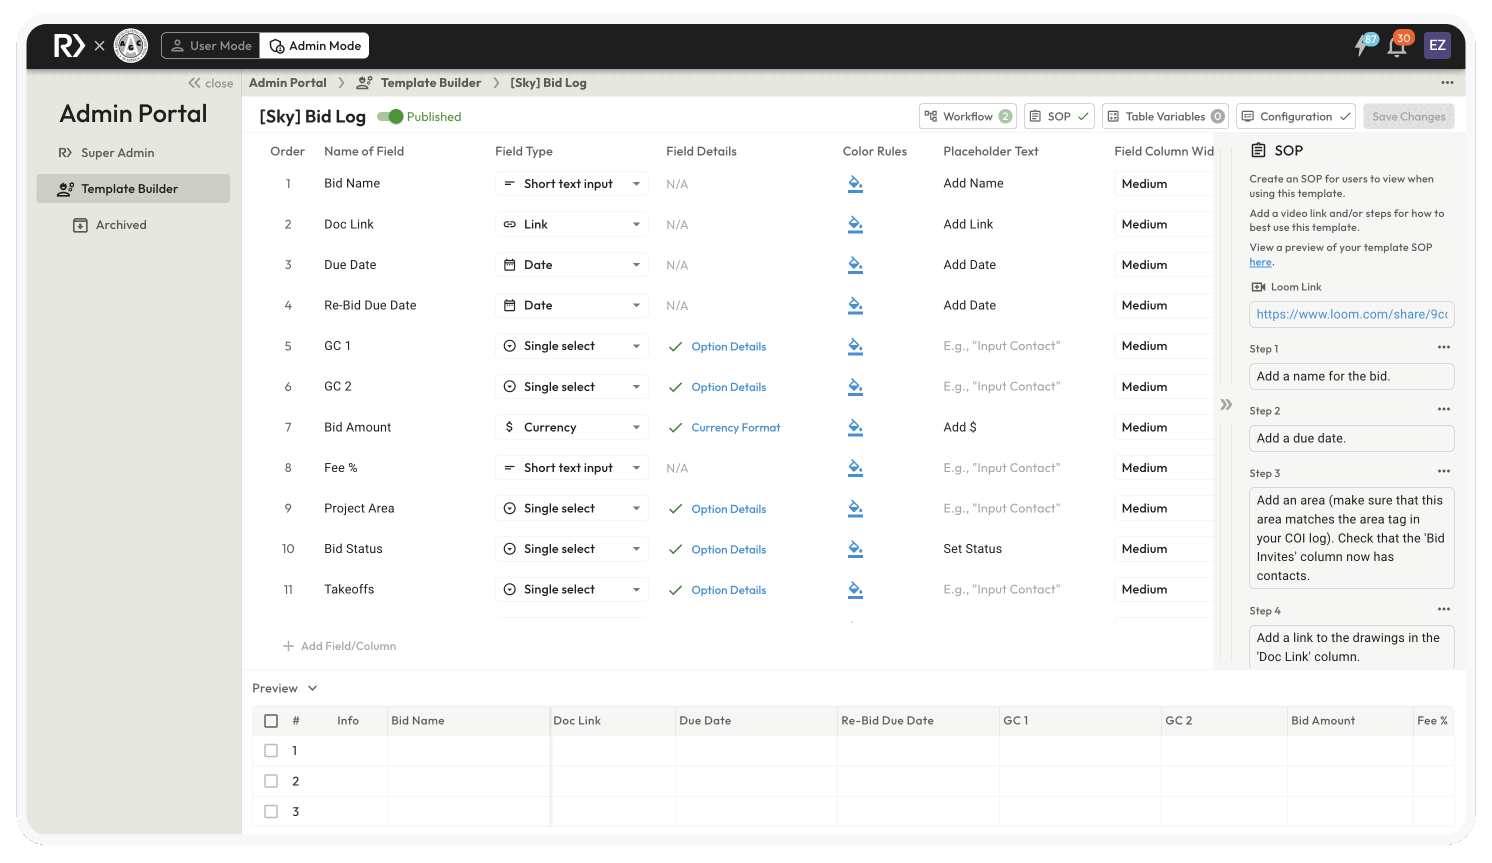The height and width of the screenshot is (863, 1492).
Task: Open color rules for GC 2
Action: [855, 387]
